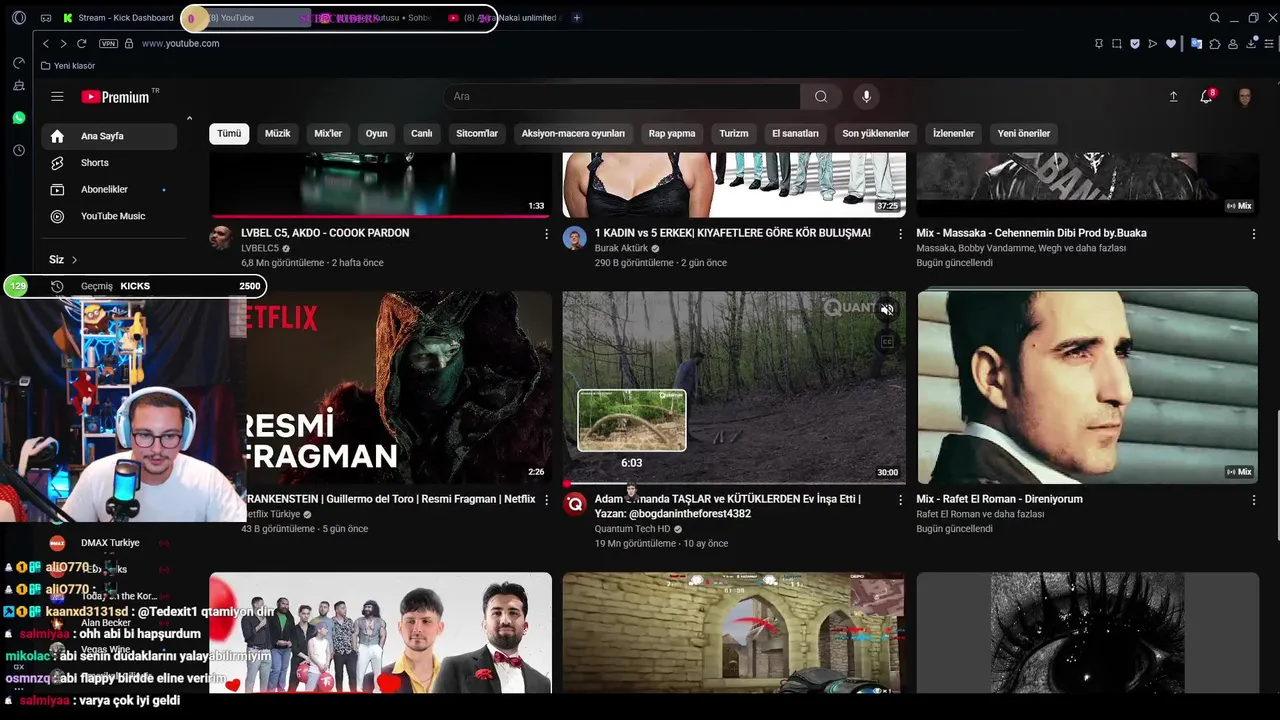
Task: View site security via the lock icon
Action: [x=130, y=44]
